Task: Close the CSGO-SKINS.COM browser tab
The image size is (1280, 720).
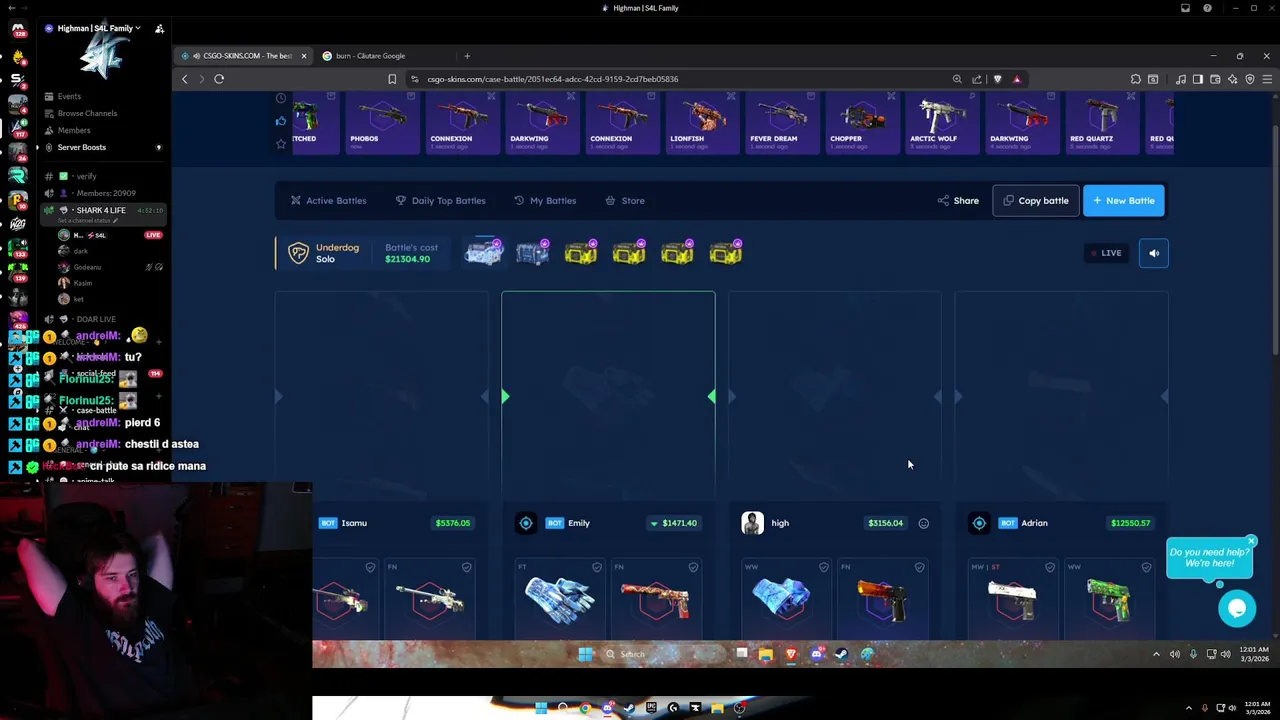Action: (303, 56)
